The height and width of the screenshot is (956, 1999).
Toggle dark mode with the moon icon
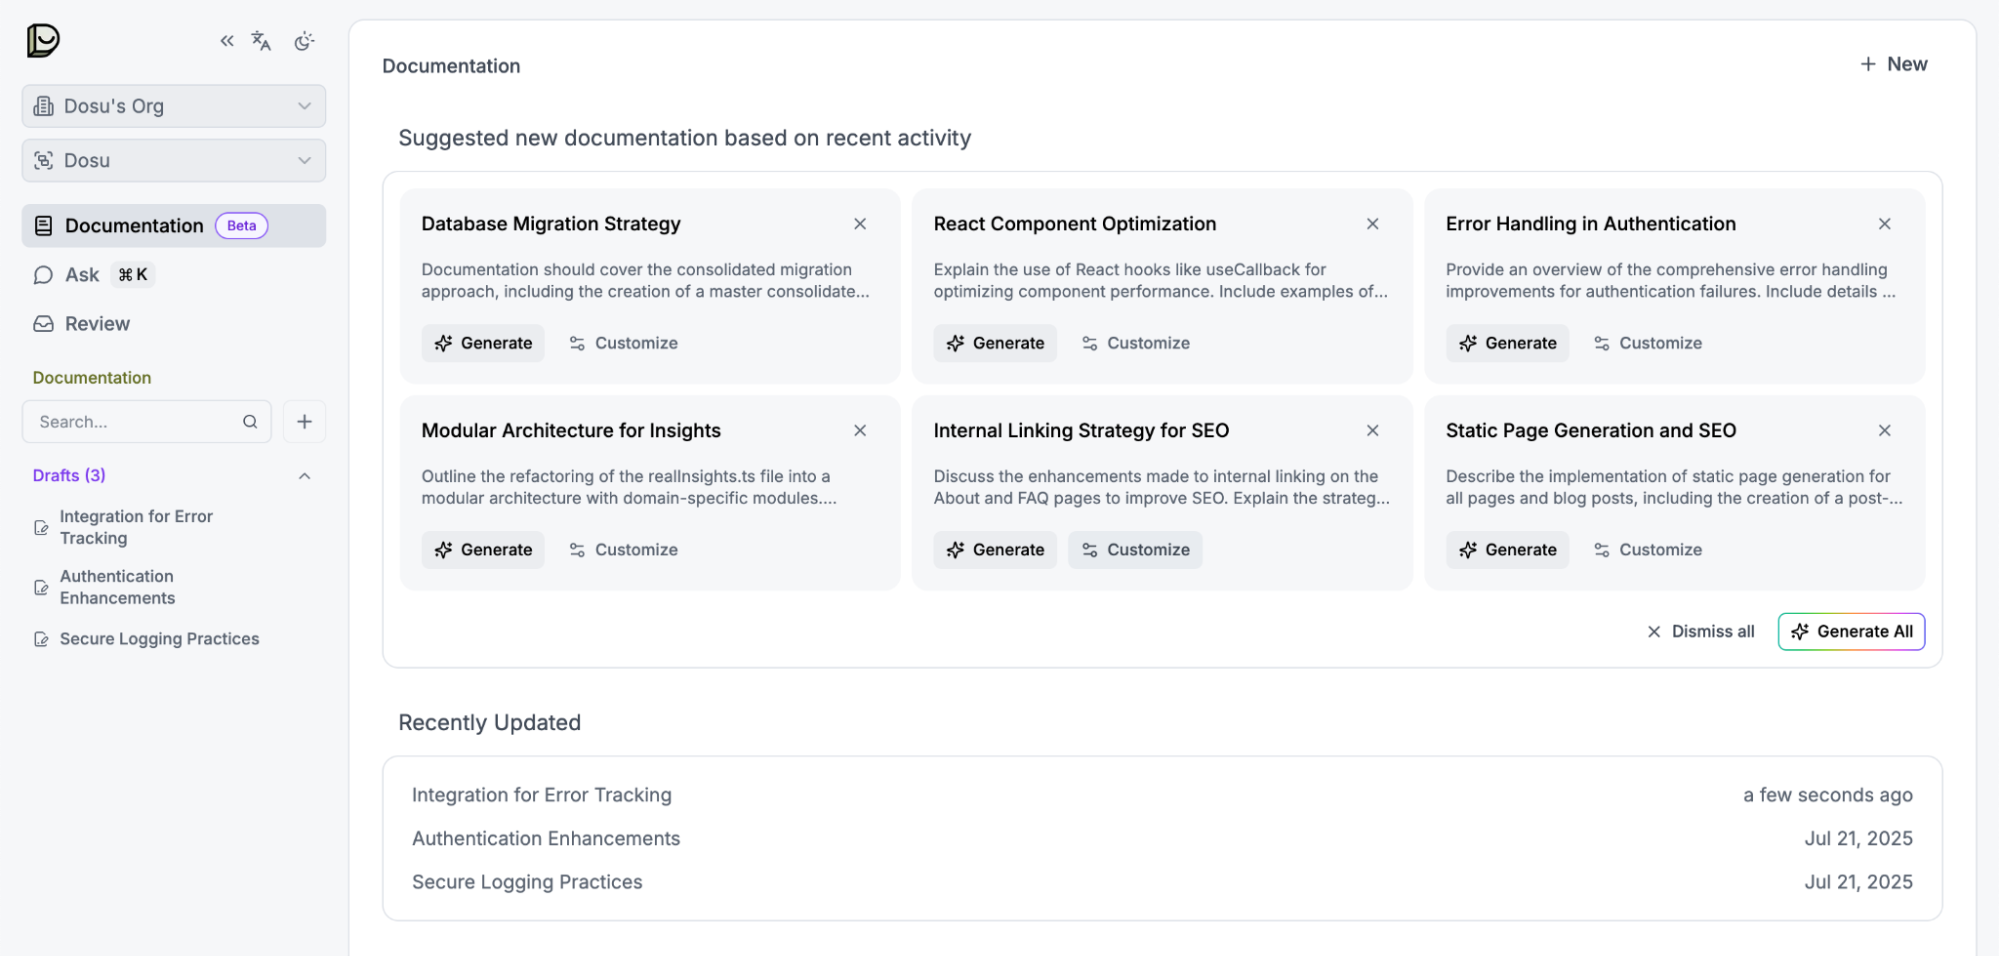(305, 41)
